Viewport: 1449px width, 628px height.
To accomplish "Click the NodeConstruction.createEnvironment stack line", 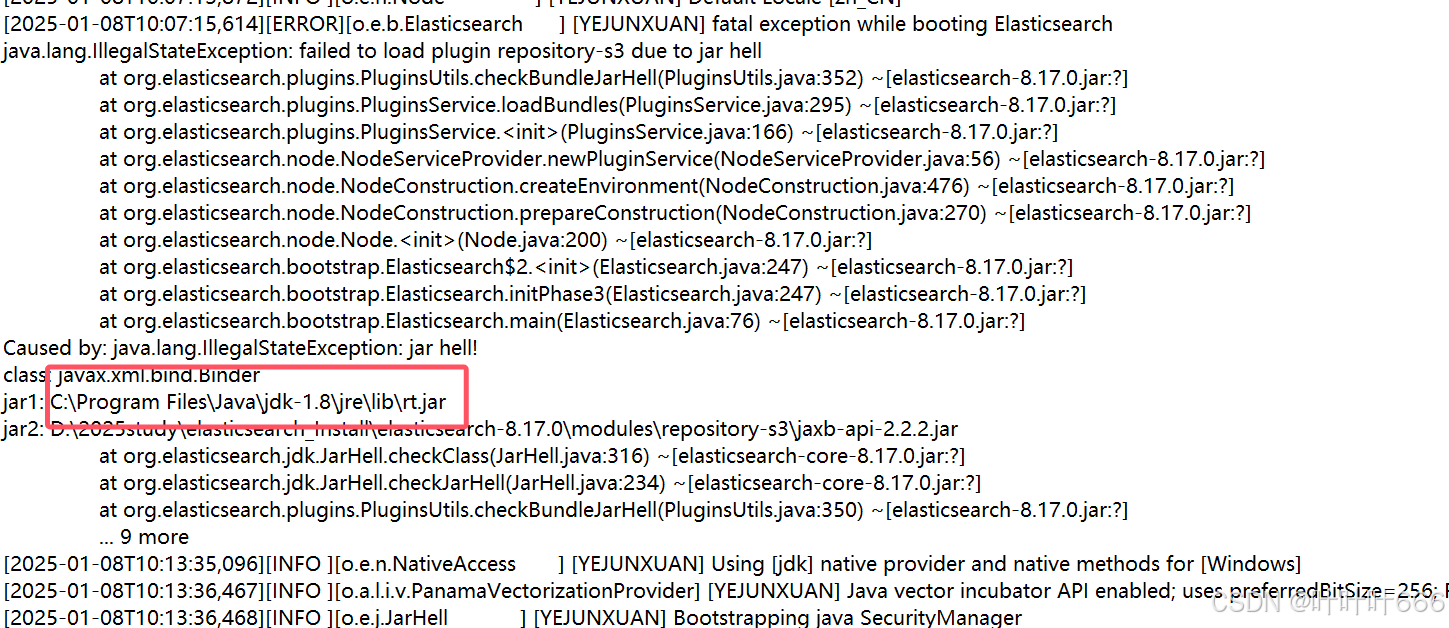I will pyautogui.click(x=667, y=185).
